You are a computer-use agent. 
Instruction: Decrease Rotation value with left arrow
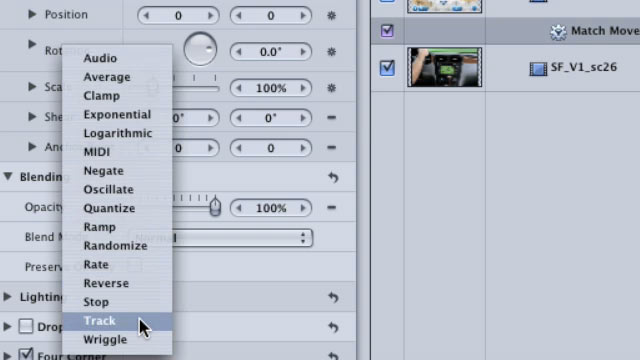(239, 52)
